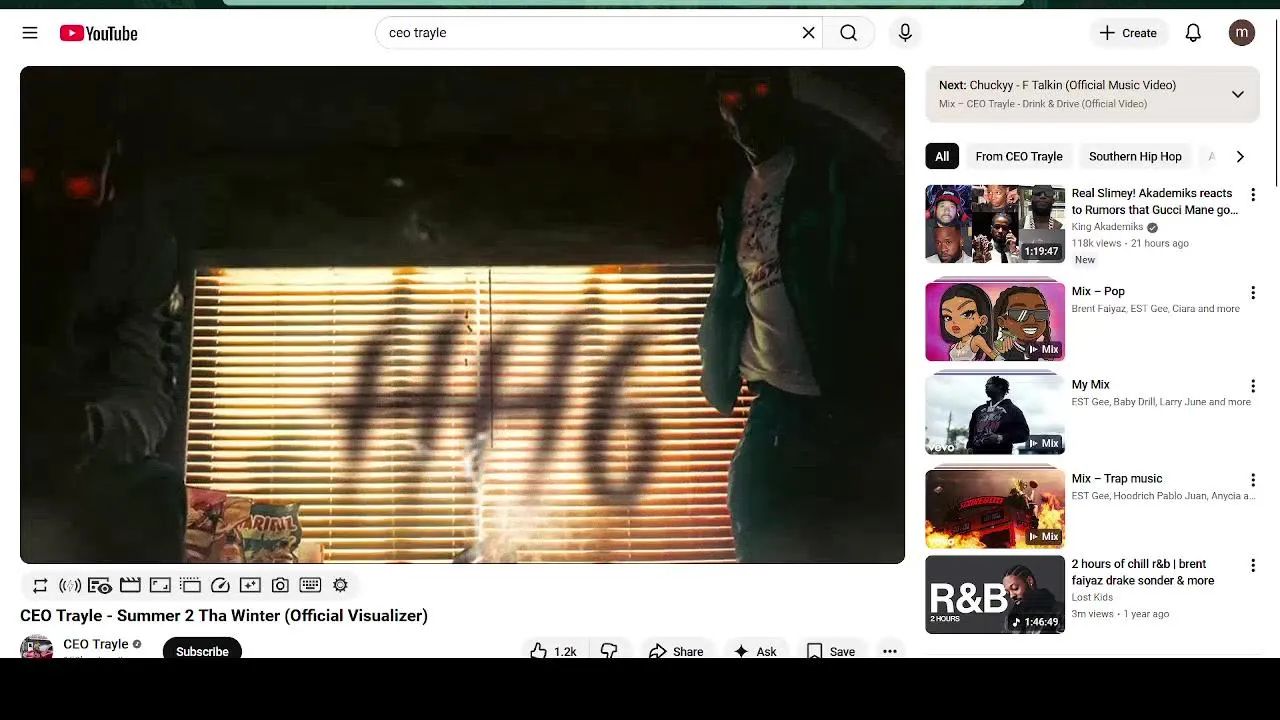Open video filters sparkle icon
This screenshot has height=720, width=1280.
tap(250, 585)
